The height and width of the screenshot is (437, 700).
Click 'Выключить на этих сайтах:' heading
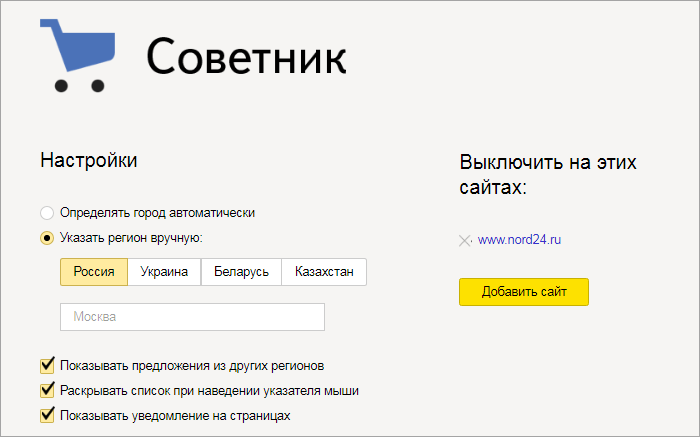coord(548,175)
